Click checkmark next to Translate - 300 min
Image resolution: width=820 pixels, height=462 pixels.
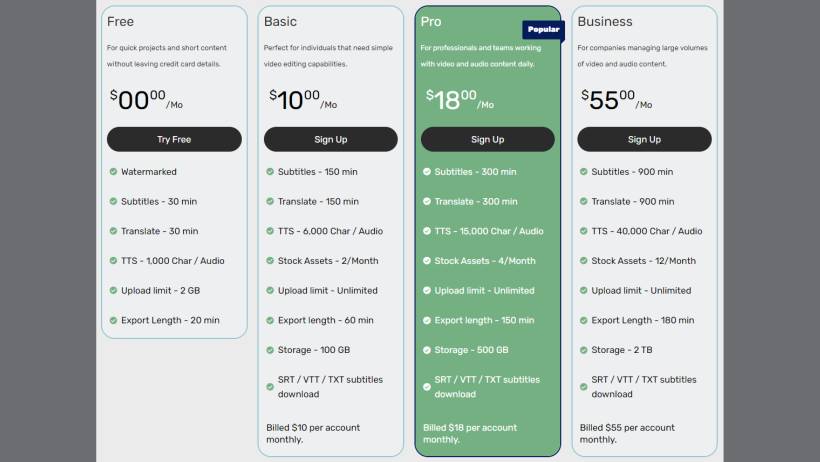pyautogui.click(x=426, y=201)
